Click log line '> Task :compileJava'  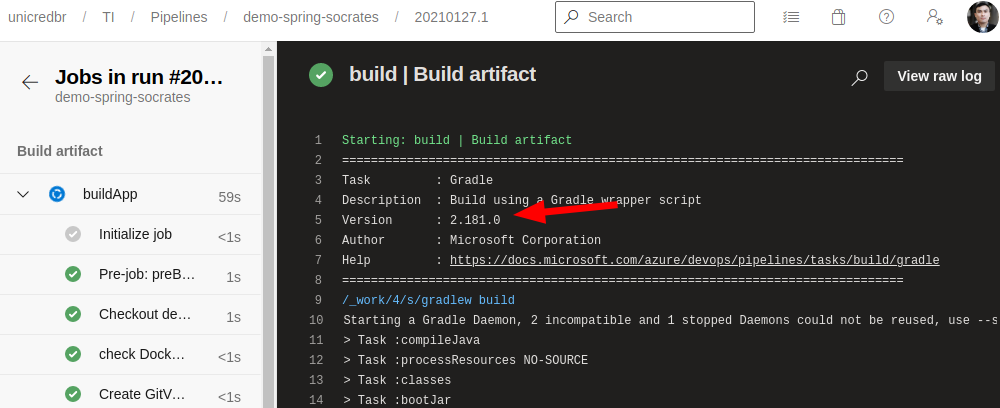point(411,340)
